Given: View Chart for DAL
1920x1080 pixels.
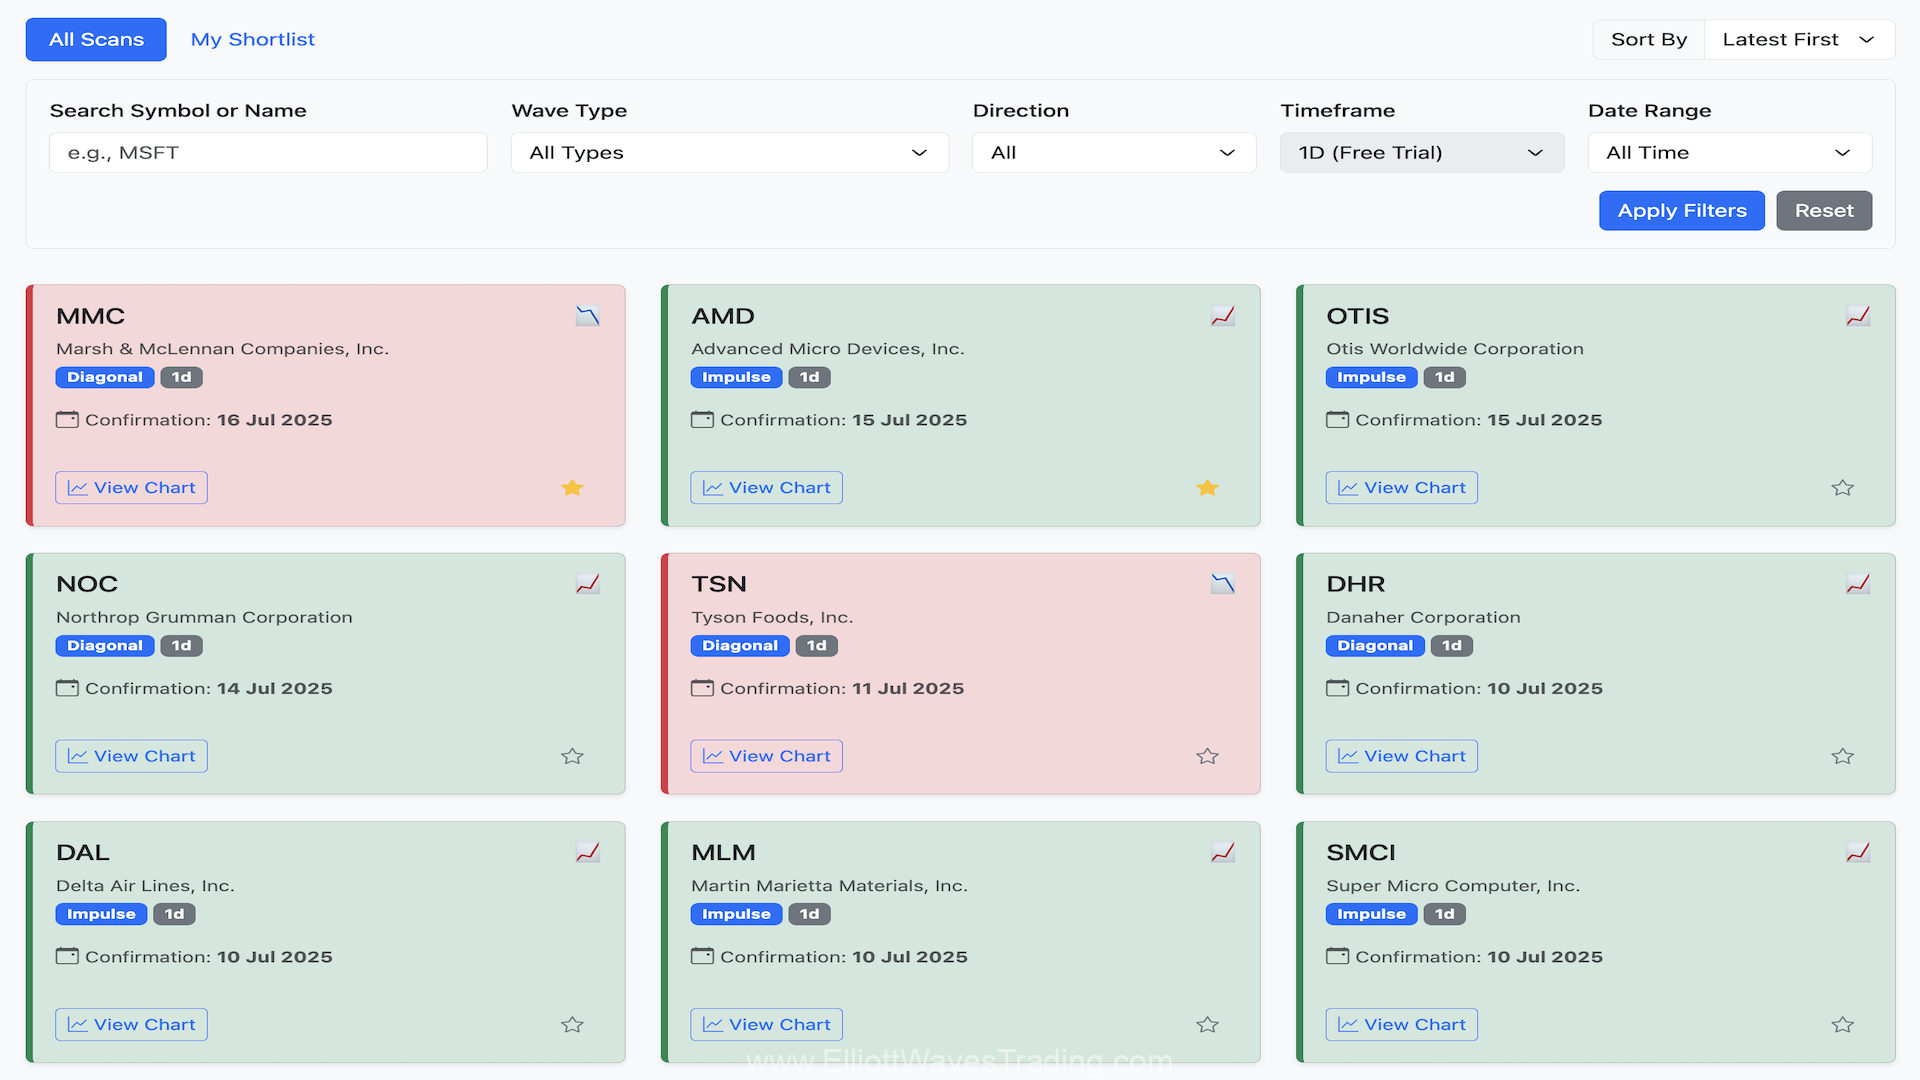Looking at the screenshot, I should point(131,1025).
